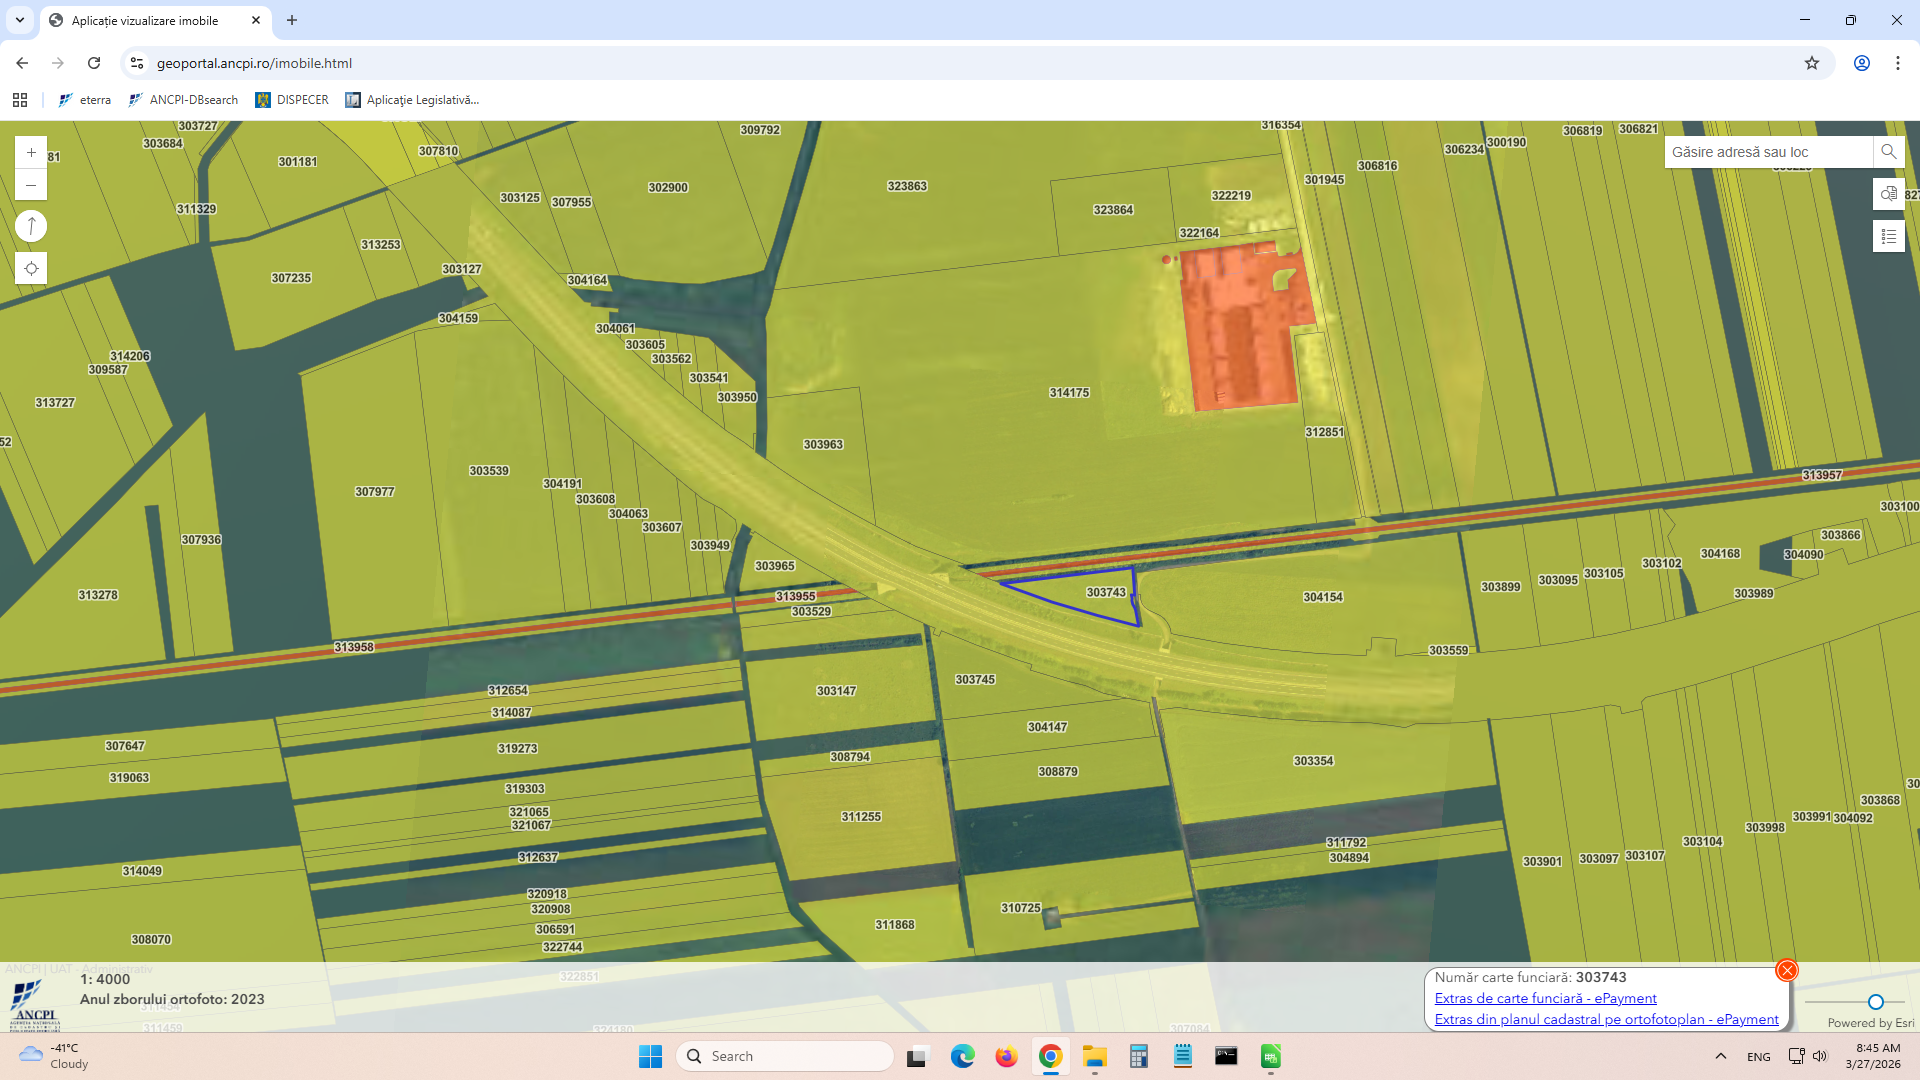The height and width of the screenshot is (1080, 1920).
Task: Show hidden system tray icons chevron
Action: point(1721,1056)
